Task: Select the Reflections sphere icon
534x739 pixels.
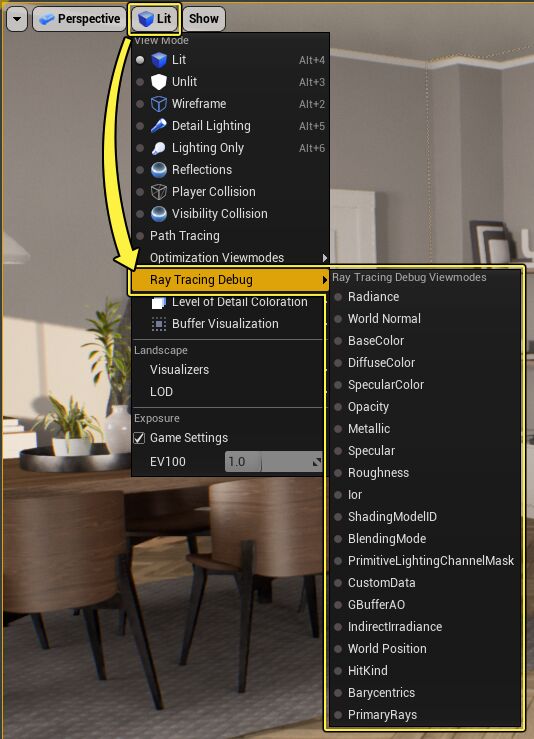Action: 159,170
